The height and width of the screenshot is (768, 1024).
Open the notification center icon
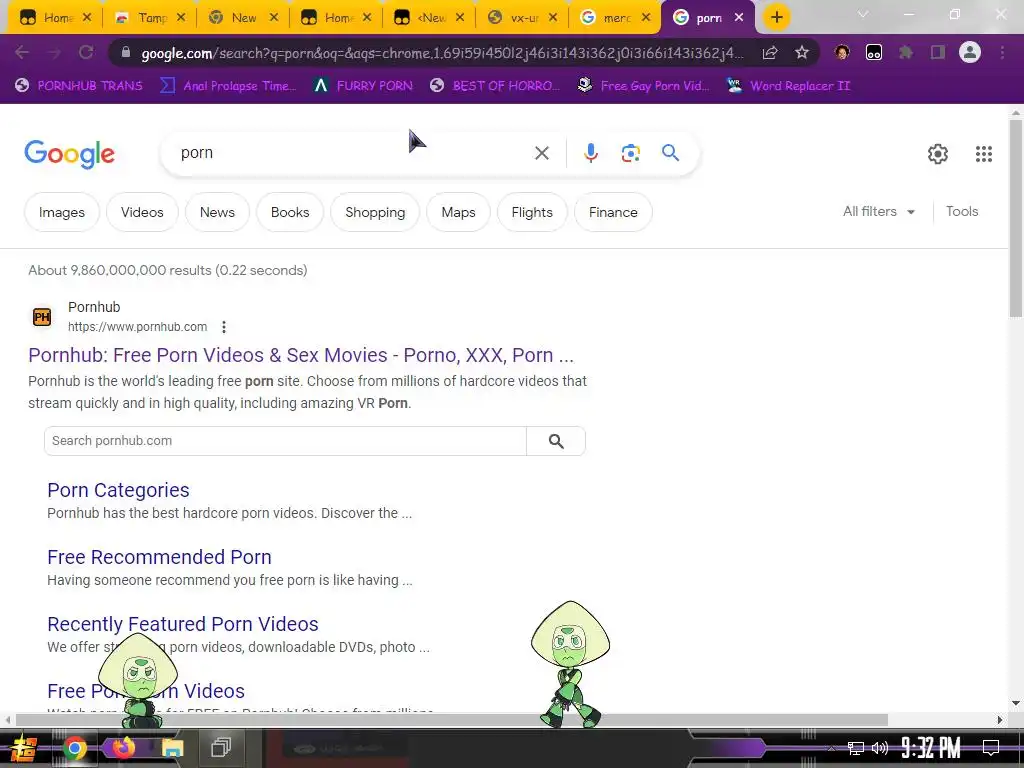click(x=990, y=748)
